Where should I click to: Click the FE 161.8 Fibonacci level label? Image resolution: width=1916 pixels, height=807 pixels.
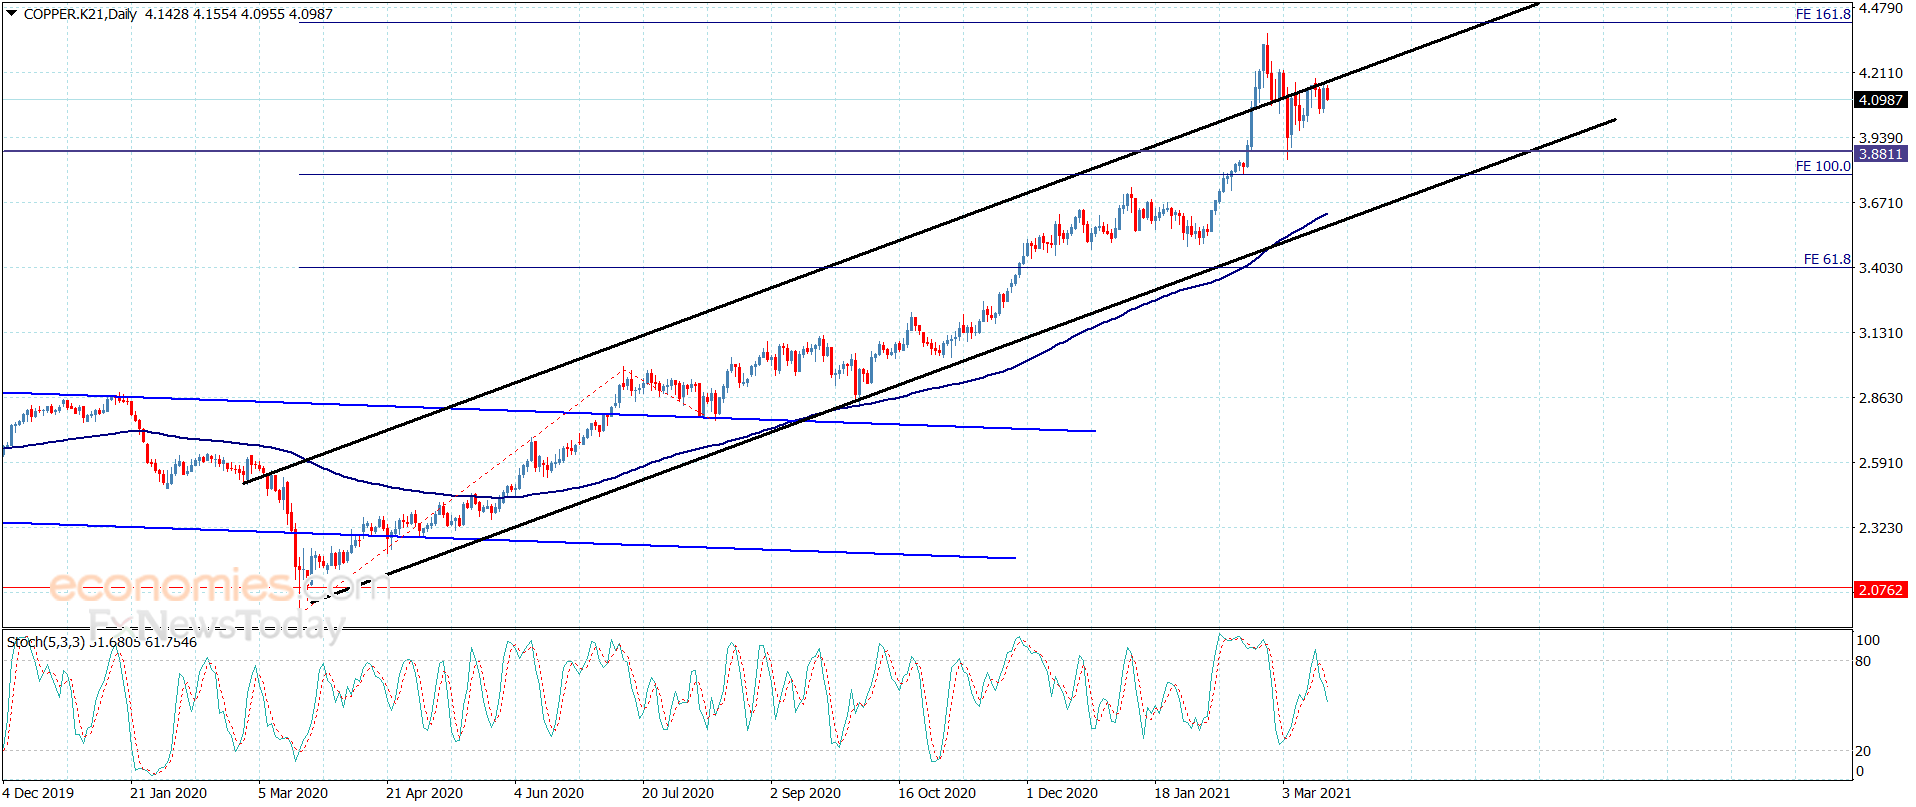tap(1823, 14)
